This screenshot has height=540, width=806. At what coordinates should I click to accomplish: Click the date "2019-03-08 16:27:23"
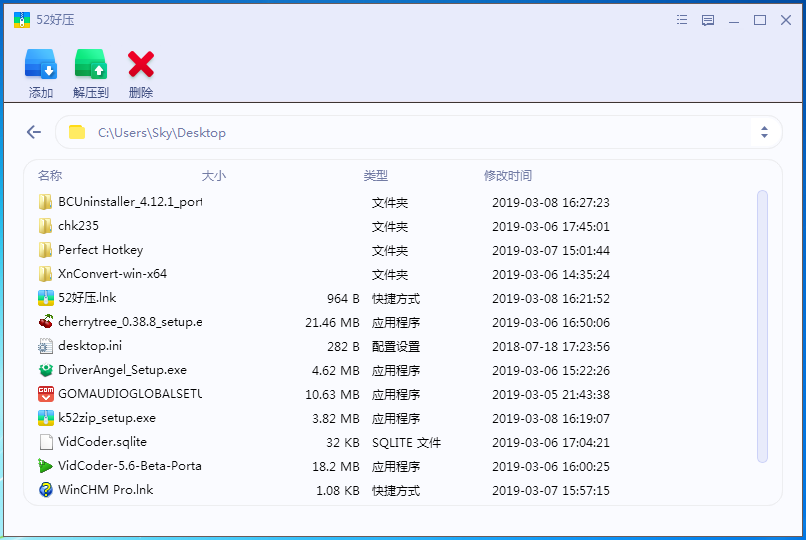coord(551,202)
